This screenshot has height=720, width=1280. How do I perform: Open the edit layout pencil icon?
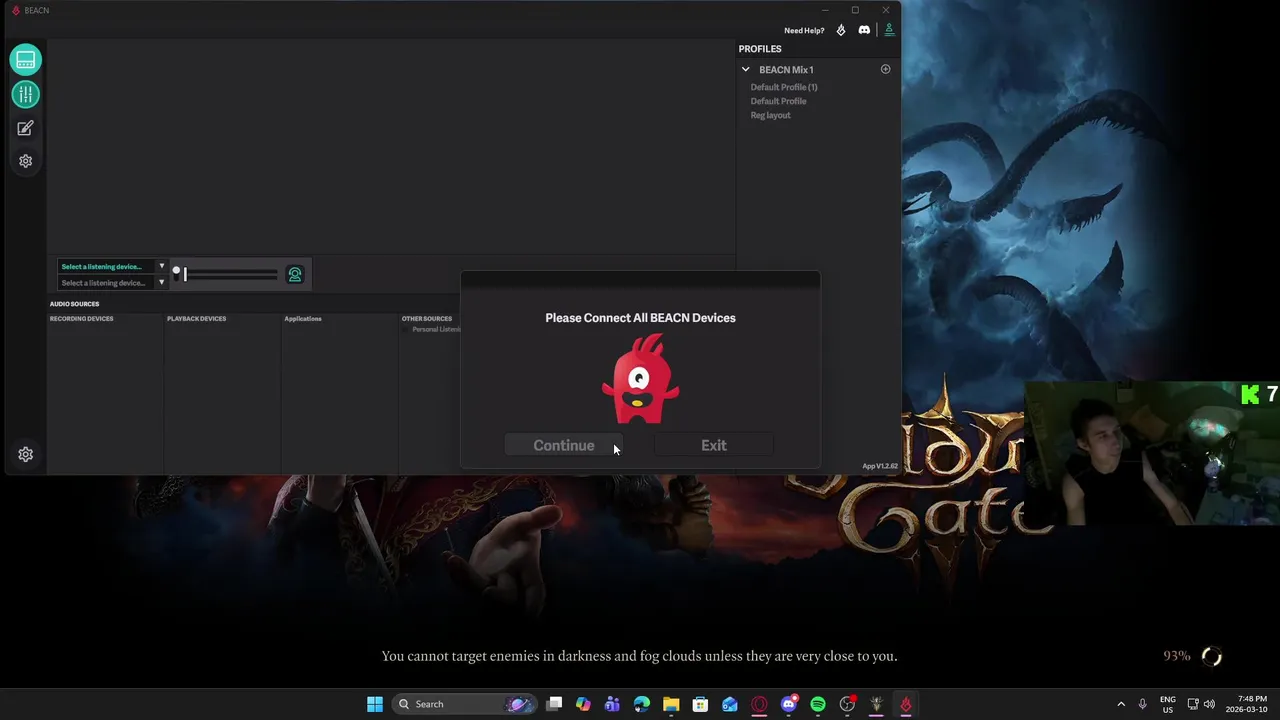(x=26, y=128)
